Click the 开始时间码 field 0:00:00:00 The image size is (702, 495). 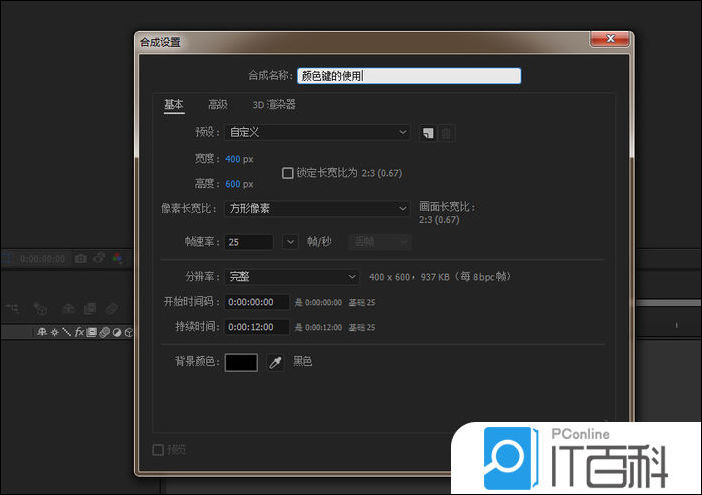pyautogui.click(x=257, y=302)
